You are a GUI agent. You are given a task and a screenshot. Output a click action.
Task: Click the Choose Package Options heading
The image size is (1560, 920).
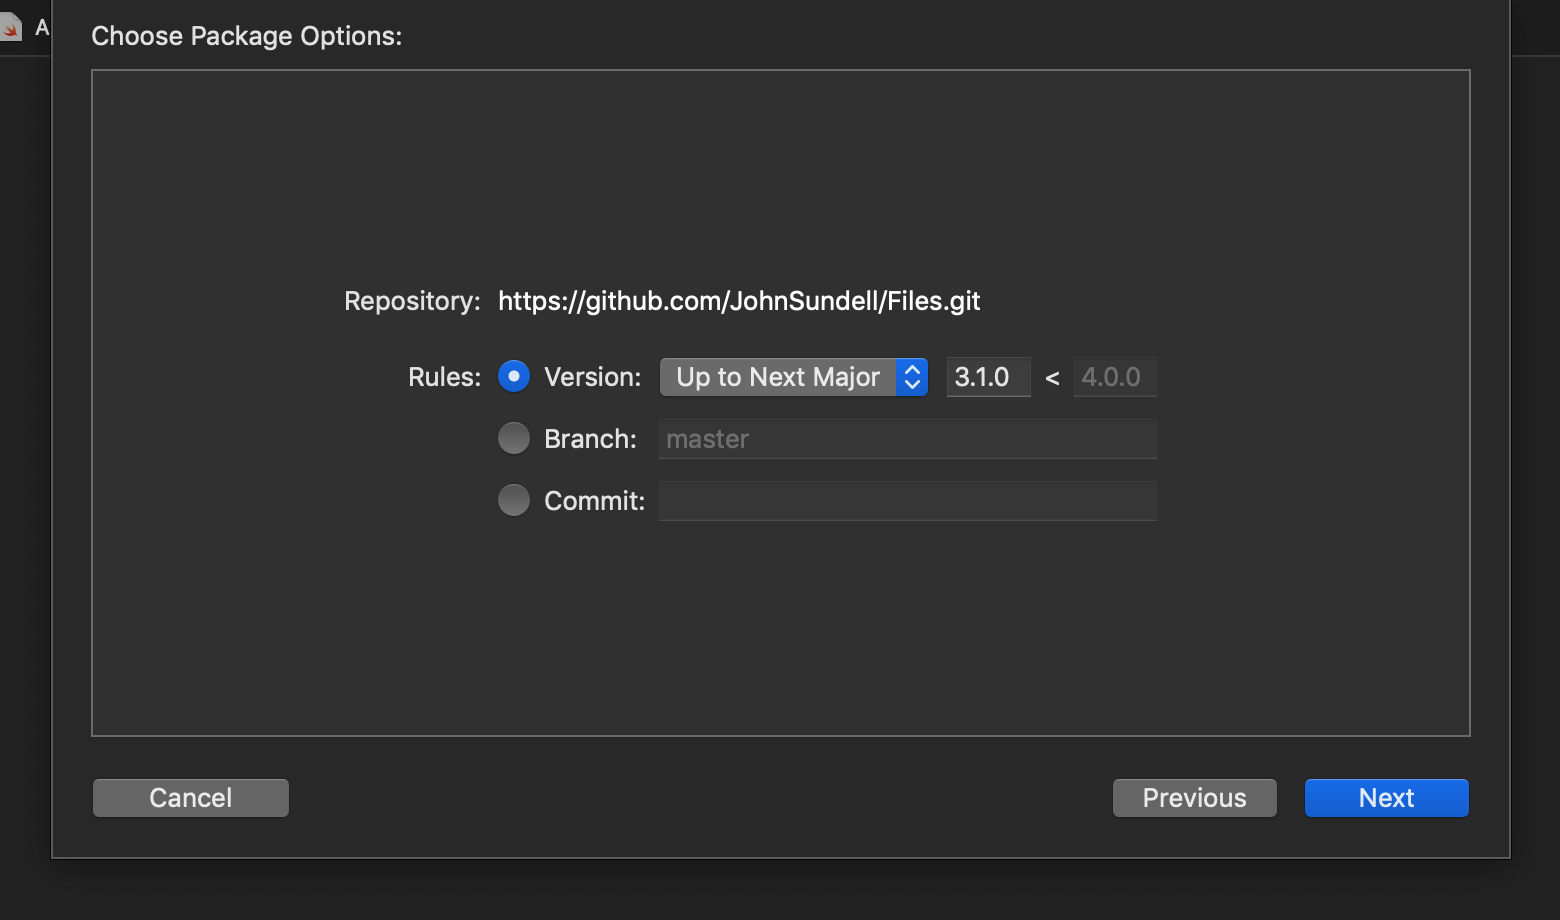click(x=247, y=36)
